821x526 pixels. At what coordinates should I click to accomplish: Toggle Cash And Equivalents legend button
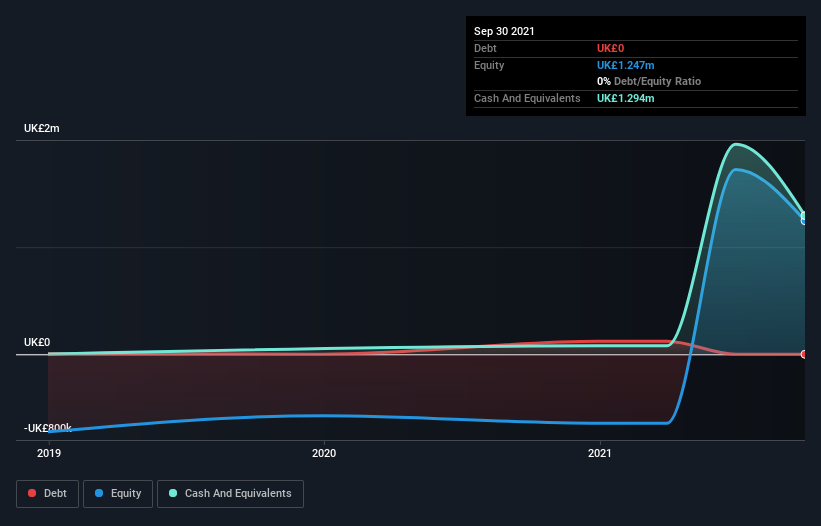(x=230, y=494)
